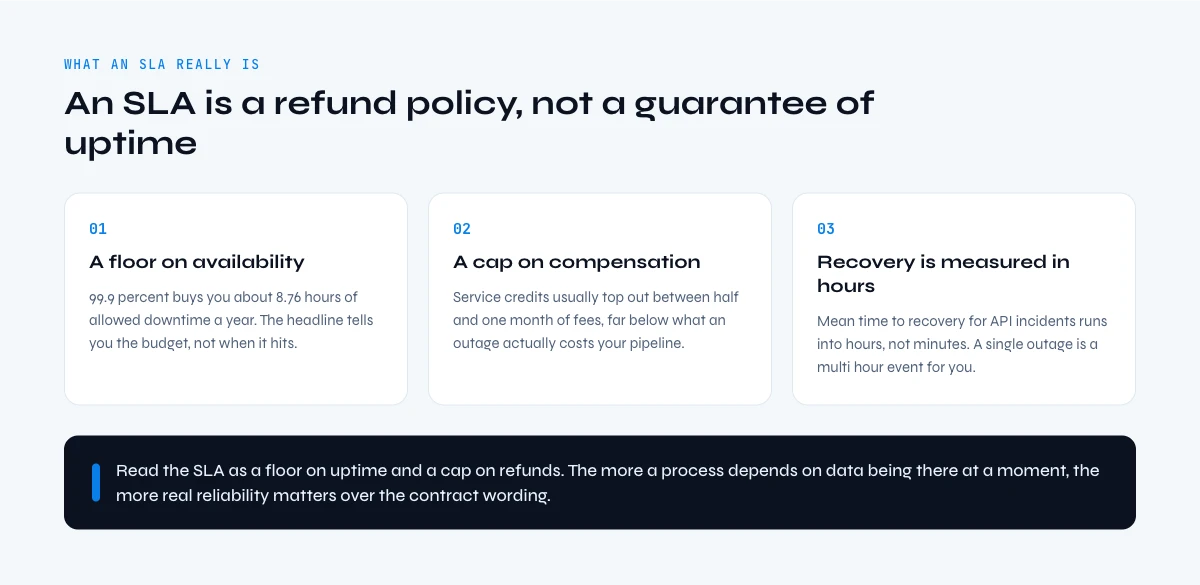Click the word 'uptime' on the headline's second line
This screenshot has width=1200, height=585.
pos(130,144)
